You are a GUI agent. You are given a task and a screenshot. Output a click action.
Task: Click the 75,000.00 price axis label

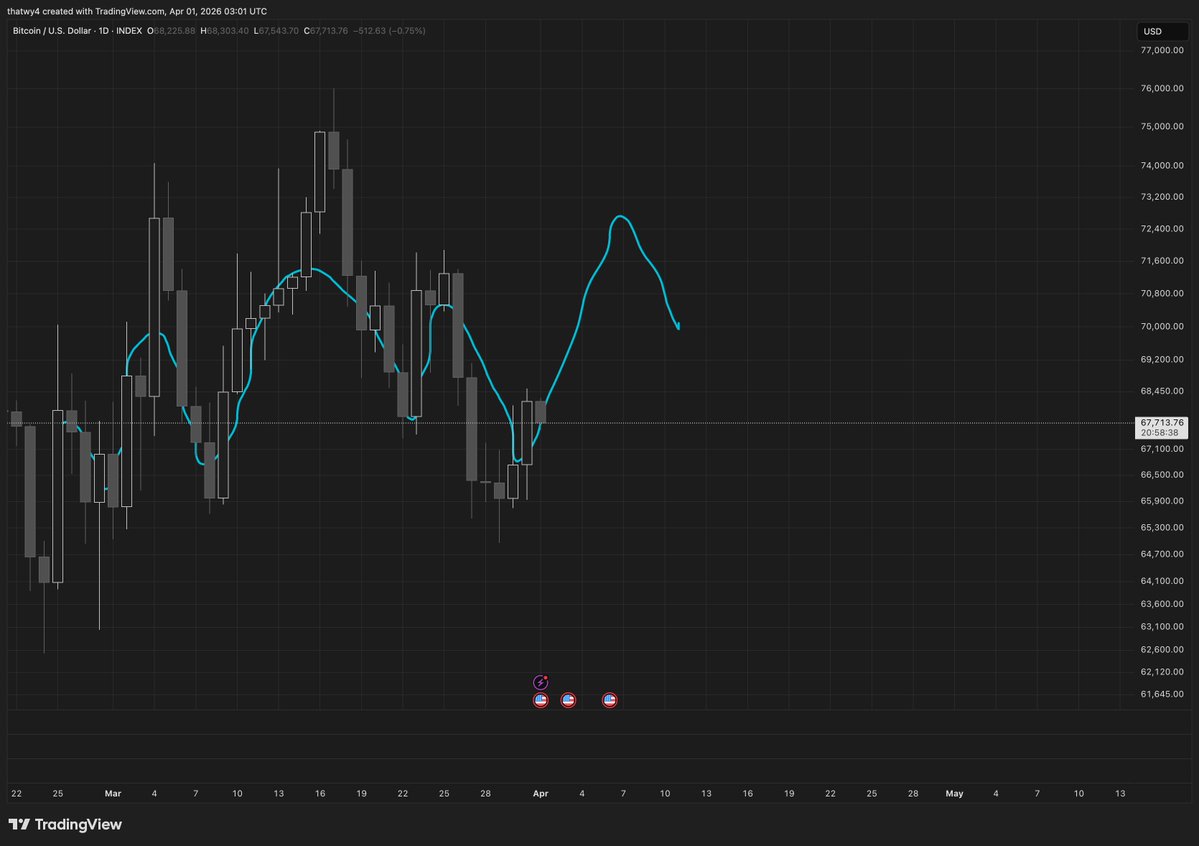(1162, 126)
